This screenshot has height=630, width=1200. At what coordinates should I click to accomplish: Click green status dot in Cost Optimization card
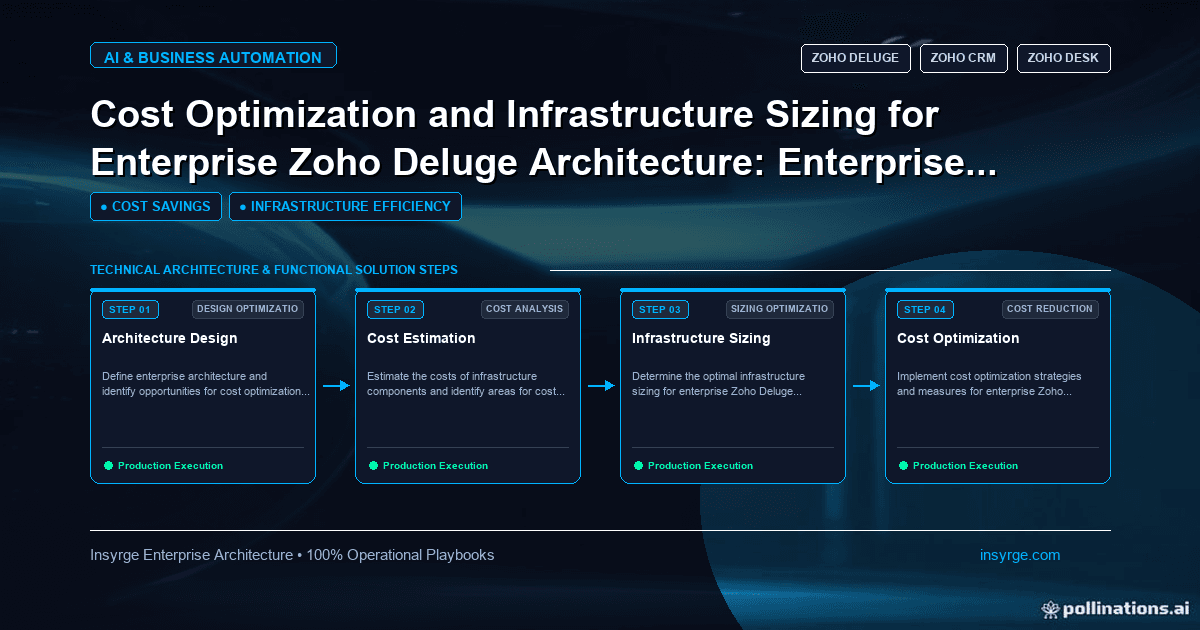[x=903, y=465]
